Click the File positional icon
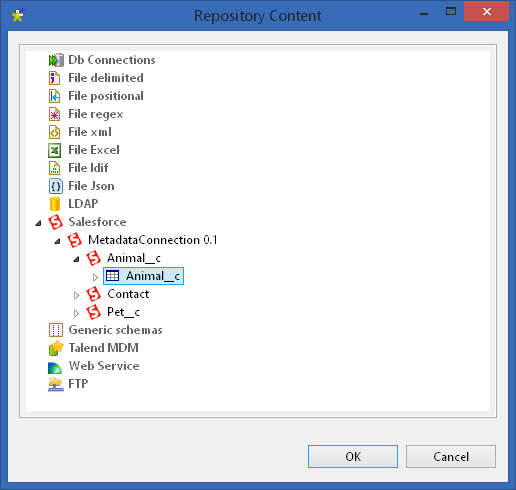516x490 pixels. (x=54, y=96)
